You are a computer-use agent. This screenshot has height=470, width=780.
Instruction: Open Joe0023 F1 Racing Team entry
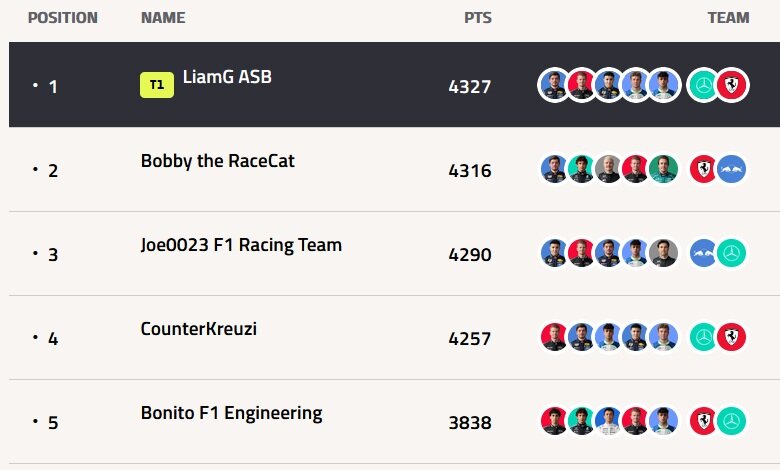coord(241,245)
